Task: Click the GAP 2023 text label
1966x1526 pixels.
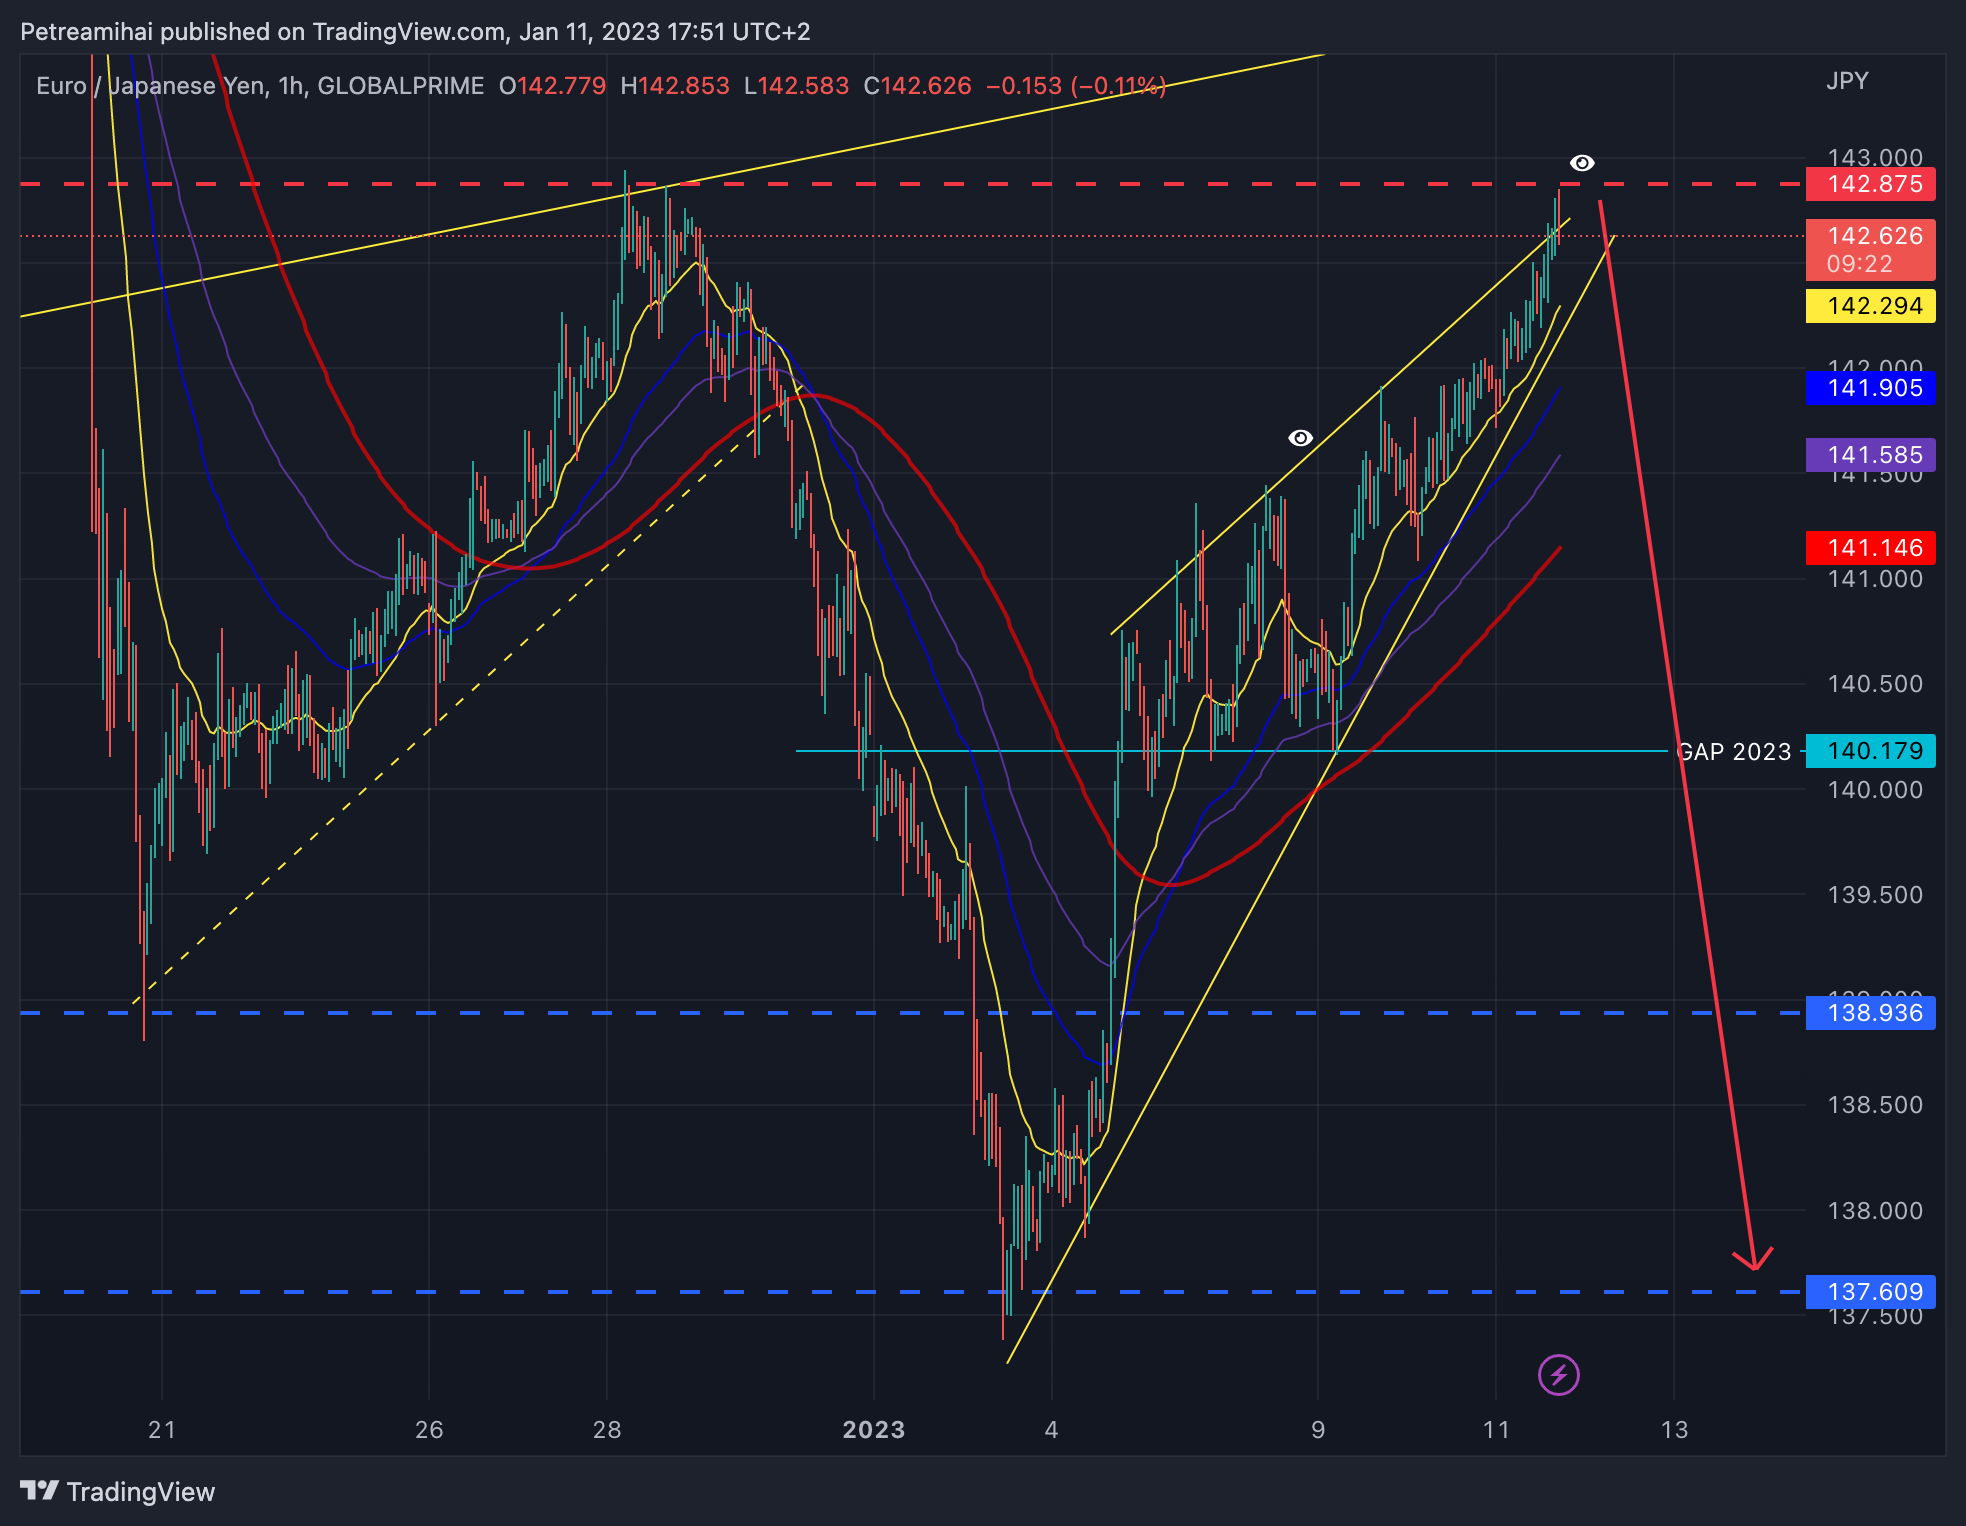Action: [1734, 752]
